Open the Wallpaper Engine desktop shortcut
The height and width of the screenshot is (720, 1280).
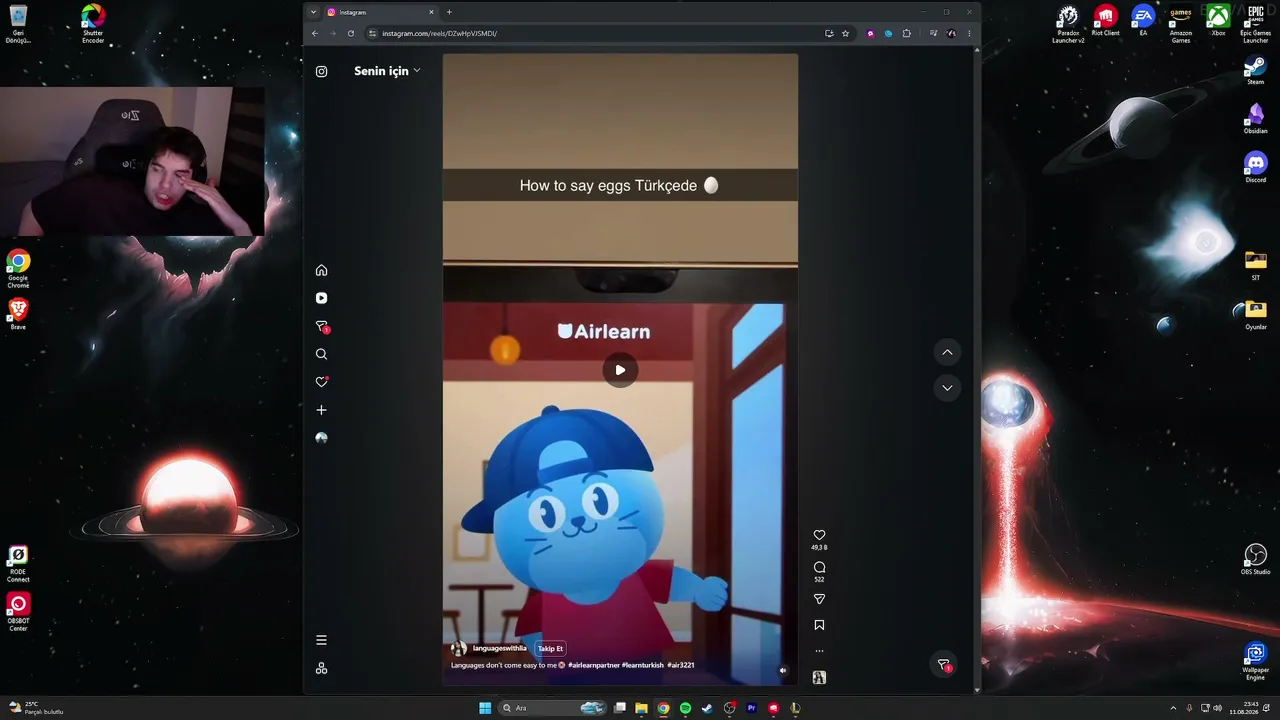[x=1255, y=661]
